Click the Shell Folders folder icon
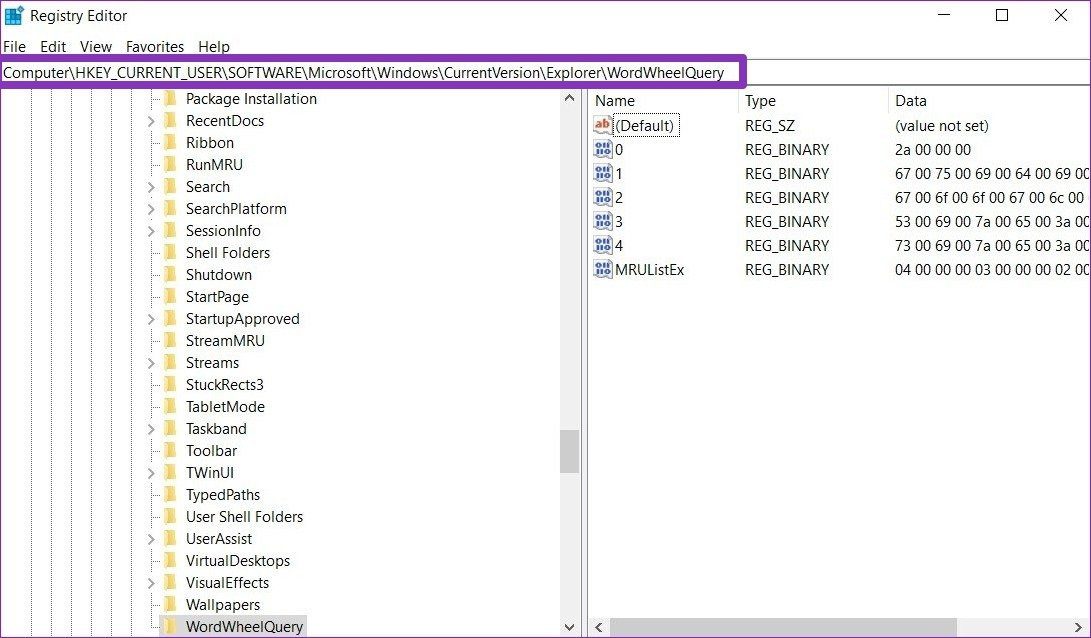The height and width of the screenshot is (638, 1091). 170,253
